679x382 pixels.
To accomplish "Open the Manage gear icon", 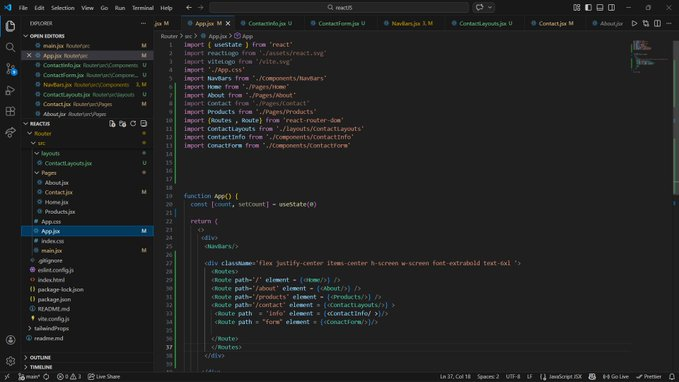I will point(10,361).
